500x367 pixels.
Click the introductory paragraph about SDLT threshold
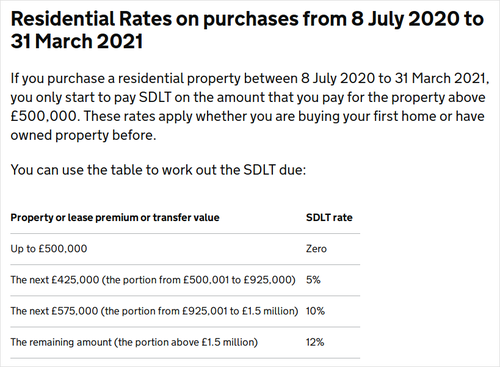pos(250,107)
